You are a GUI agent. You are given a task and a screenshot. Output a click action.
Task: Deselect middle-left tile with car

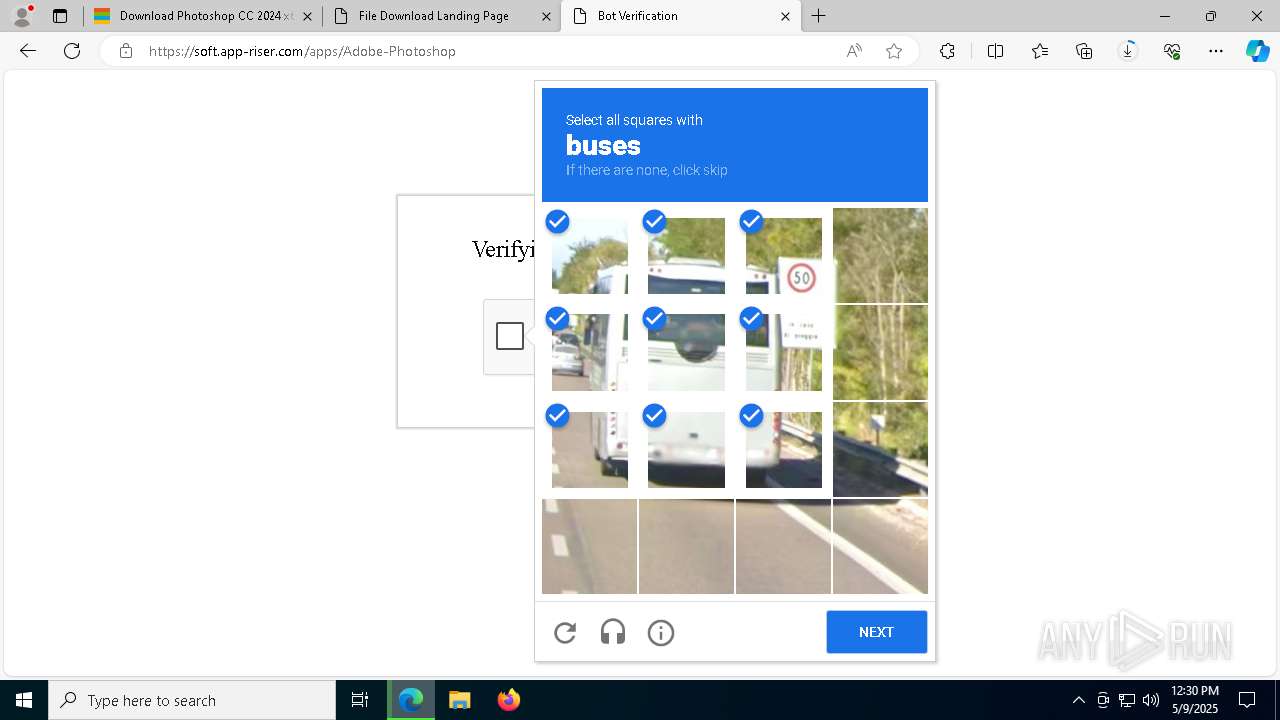click(x=590, y=352)
